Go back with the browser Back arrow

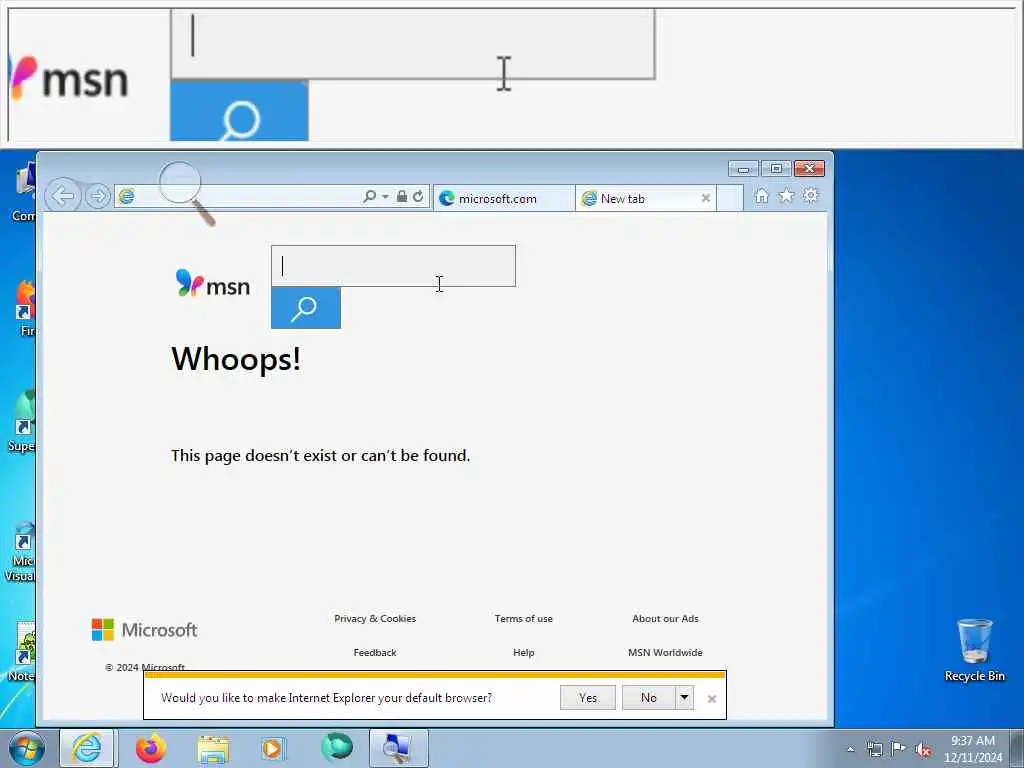point(63,196)
